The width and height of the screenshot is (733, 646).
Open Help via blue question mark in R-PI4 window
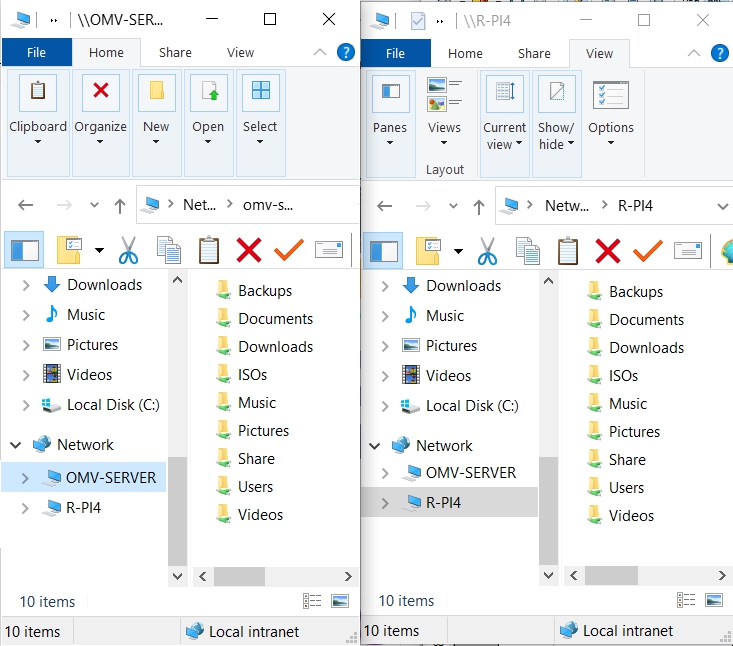pyautogui.click(x=705, y=53)
